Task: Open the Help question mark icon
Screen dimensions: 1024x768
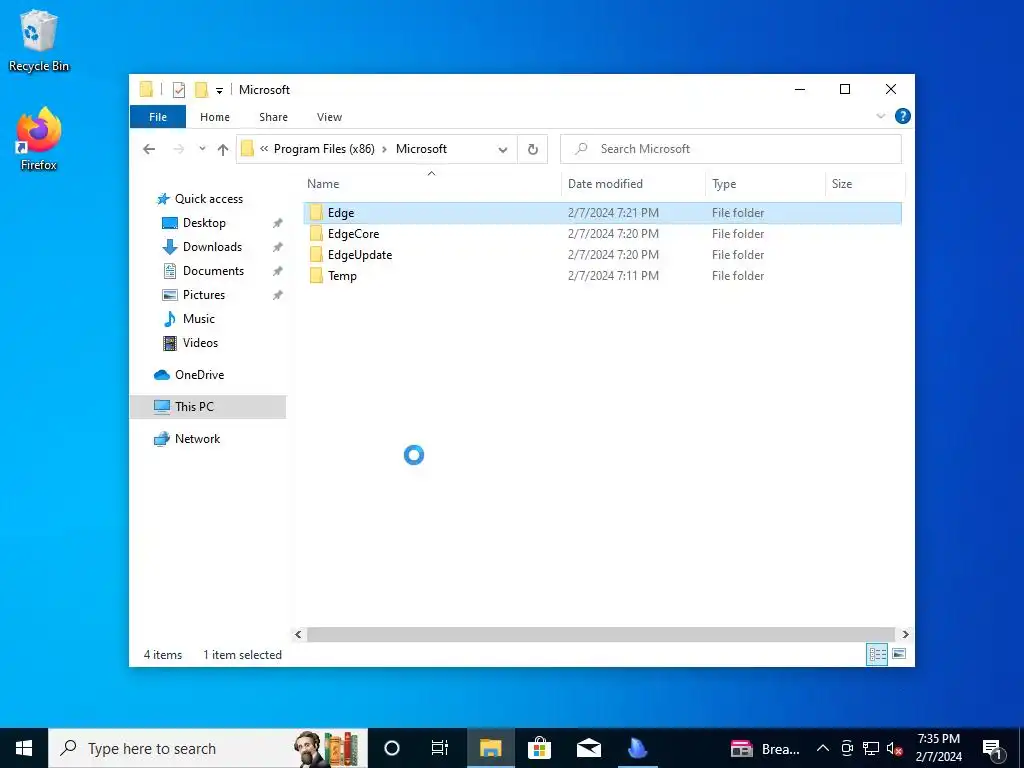Action: [903, 116]
